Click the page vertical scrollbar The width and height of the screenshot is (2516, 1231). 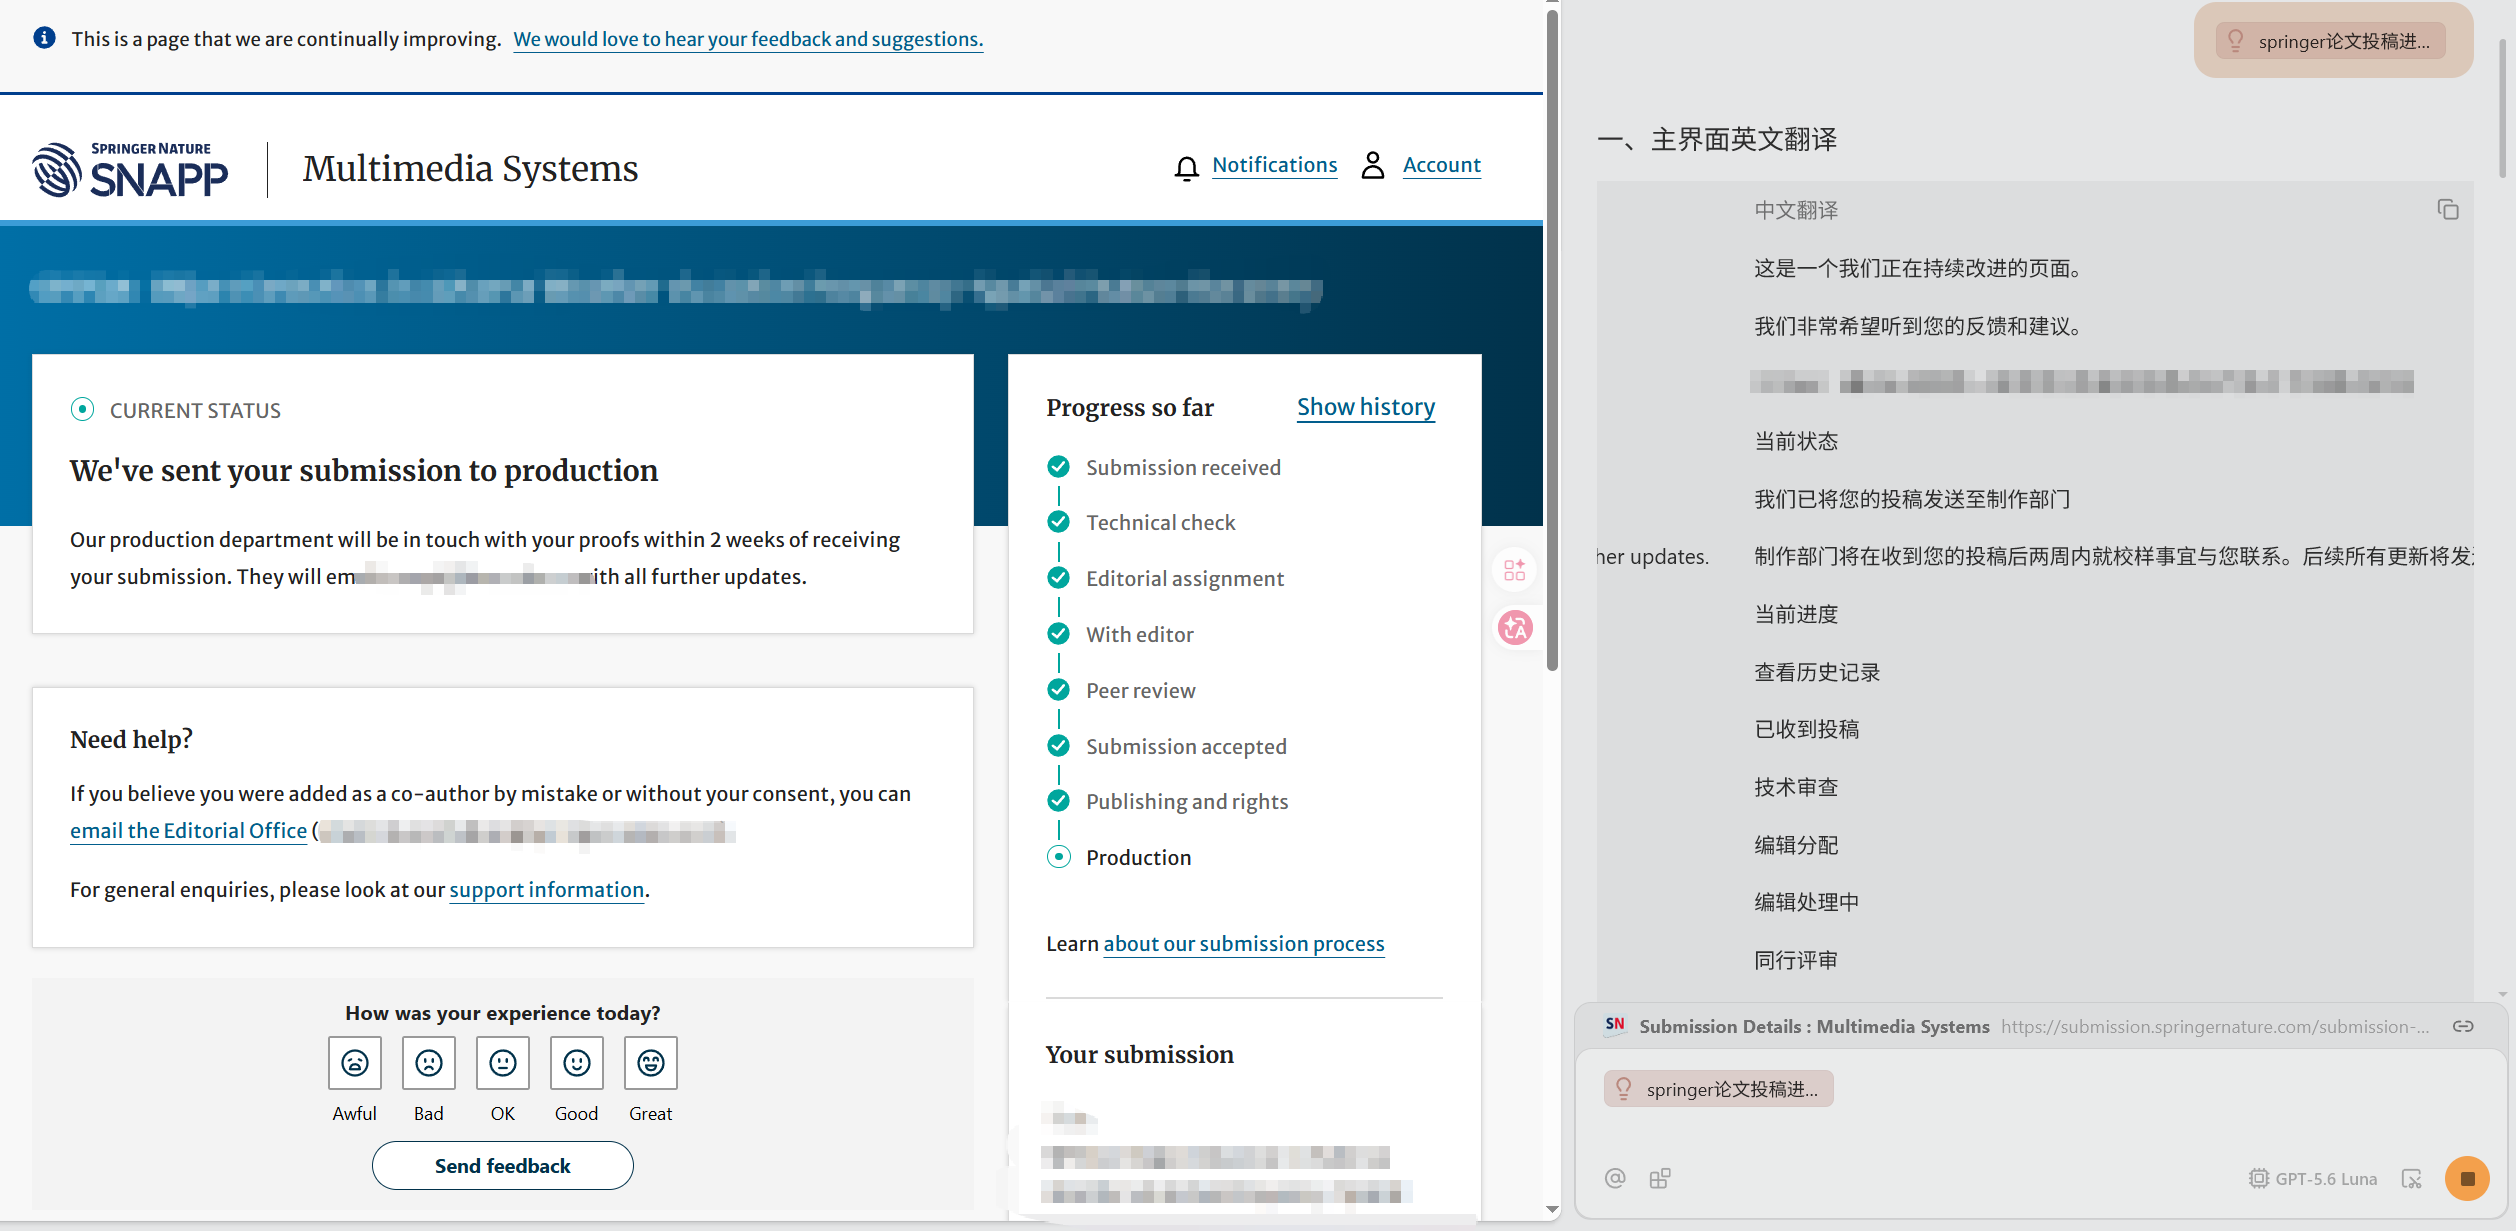click(x=1552, y=340)
